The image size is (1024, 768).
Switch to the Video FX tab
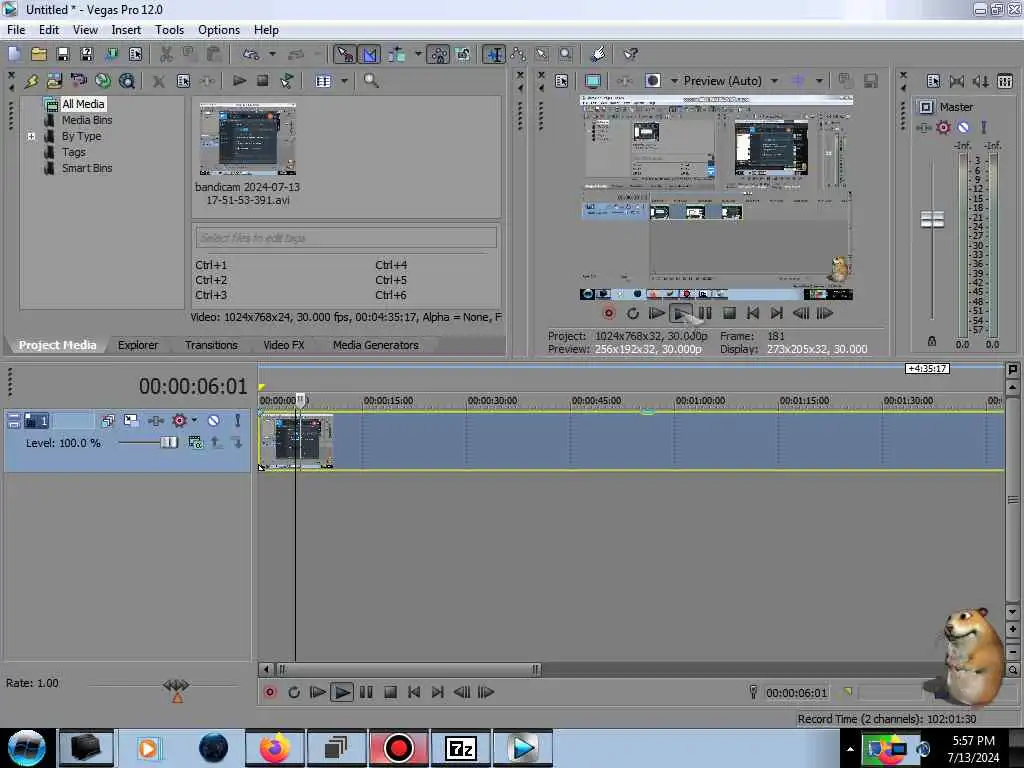point(283,345)
